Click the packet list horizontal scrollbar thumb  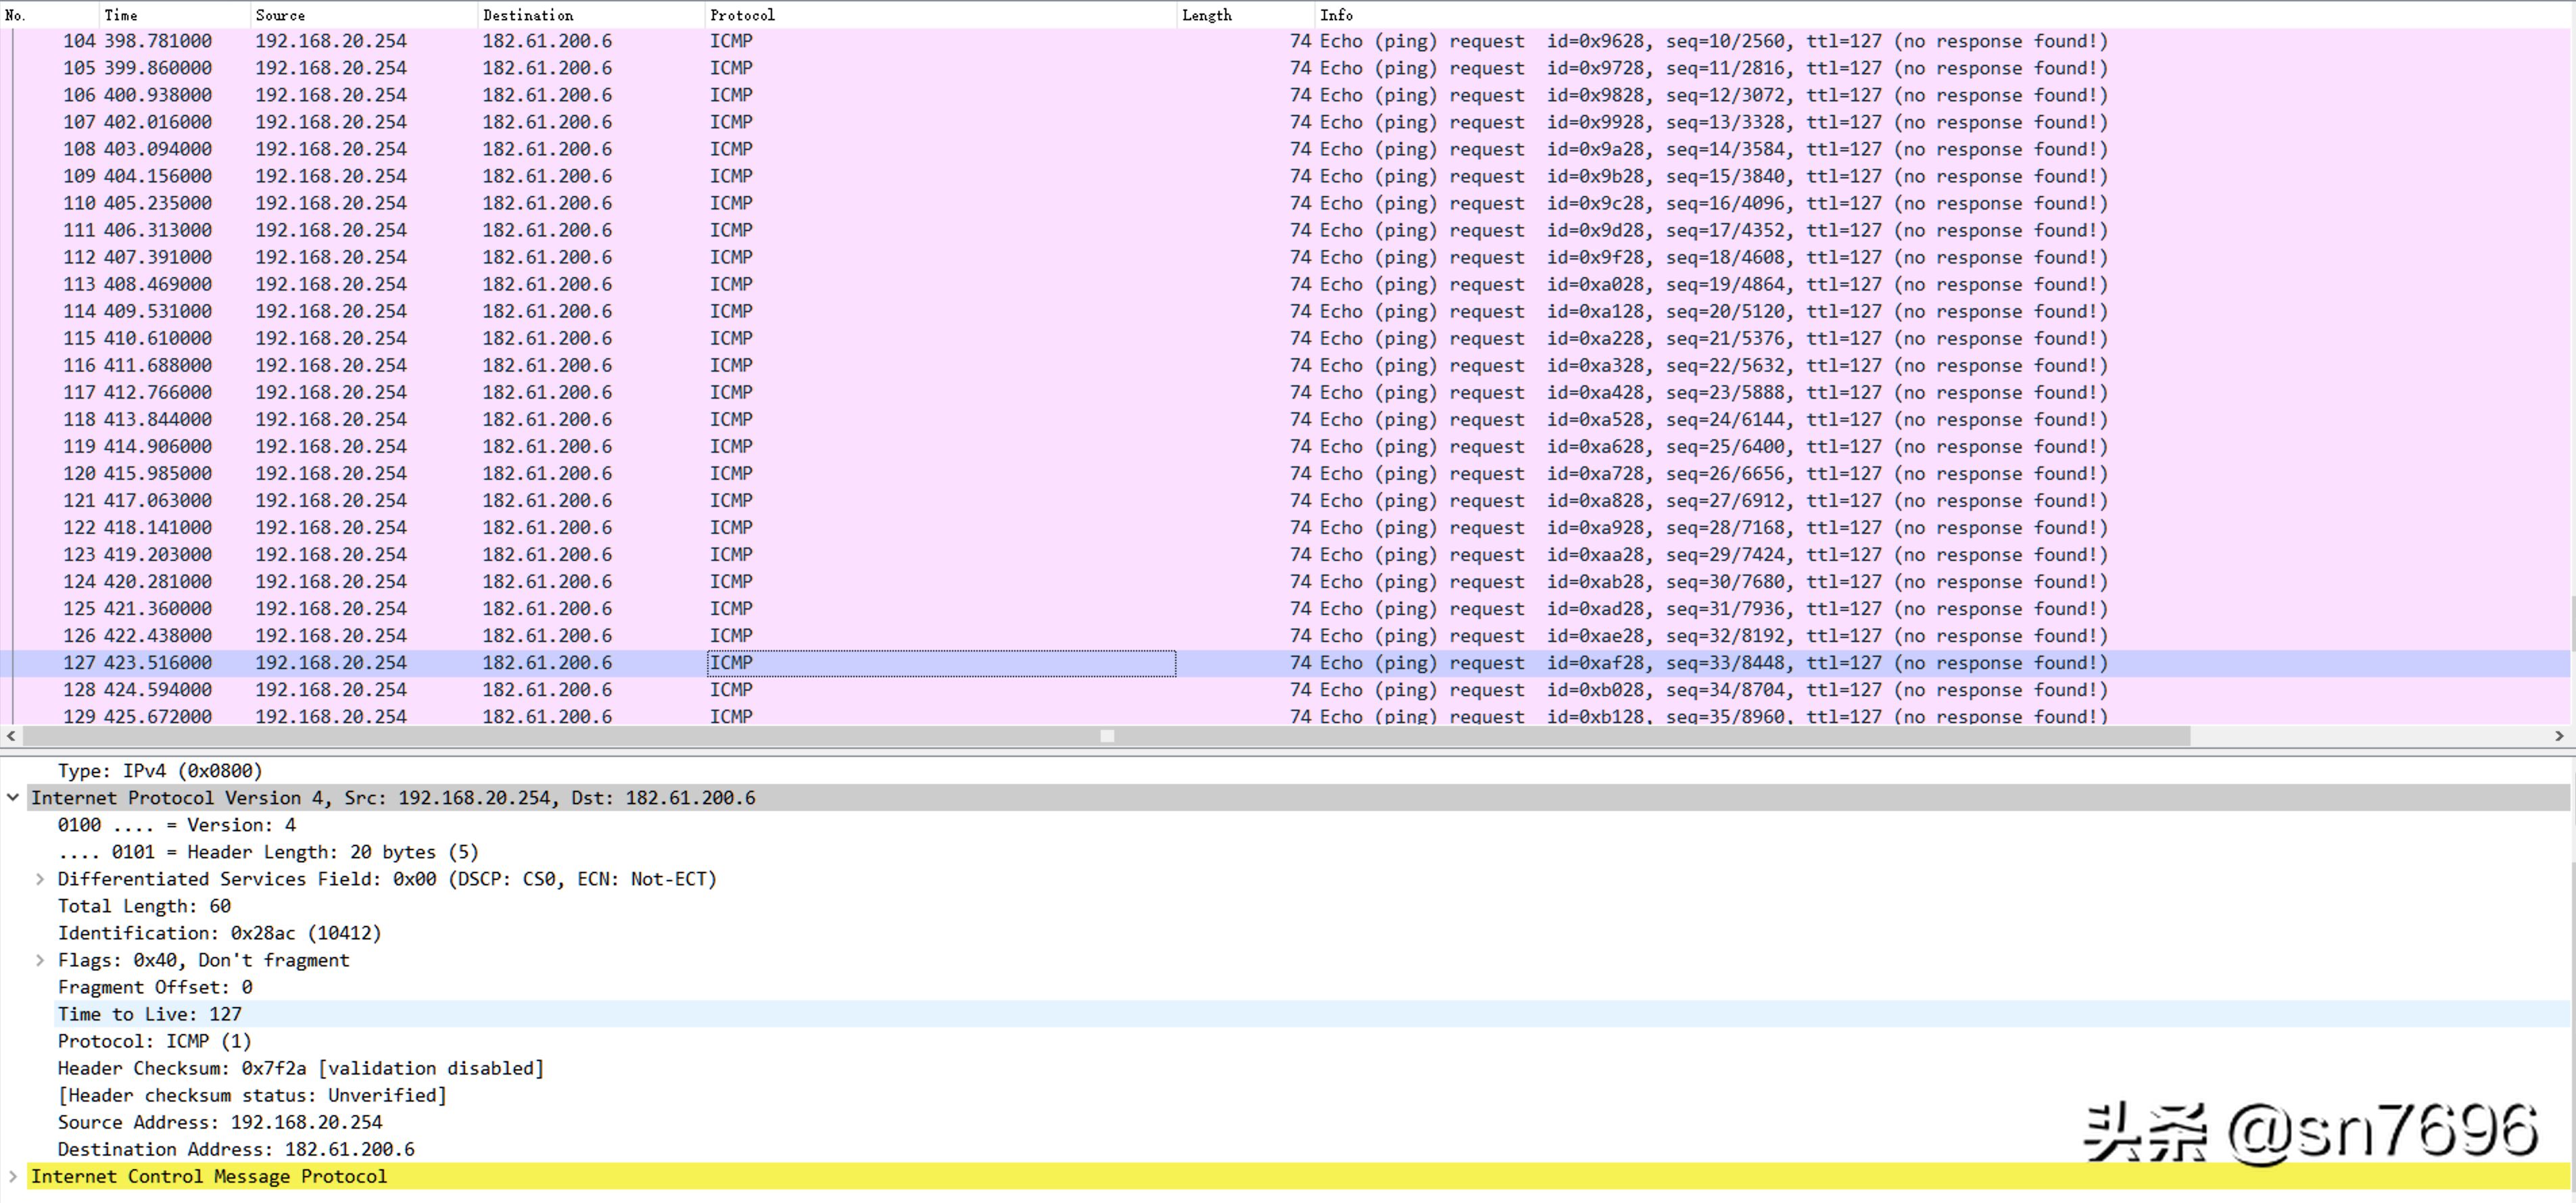coord(1106,736)
